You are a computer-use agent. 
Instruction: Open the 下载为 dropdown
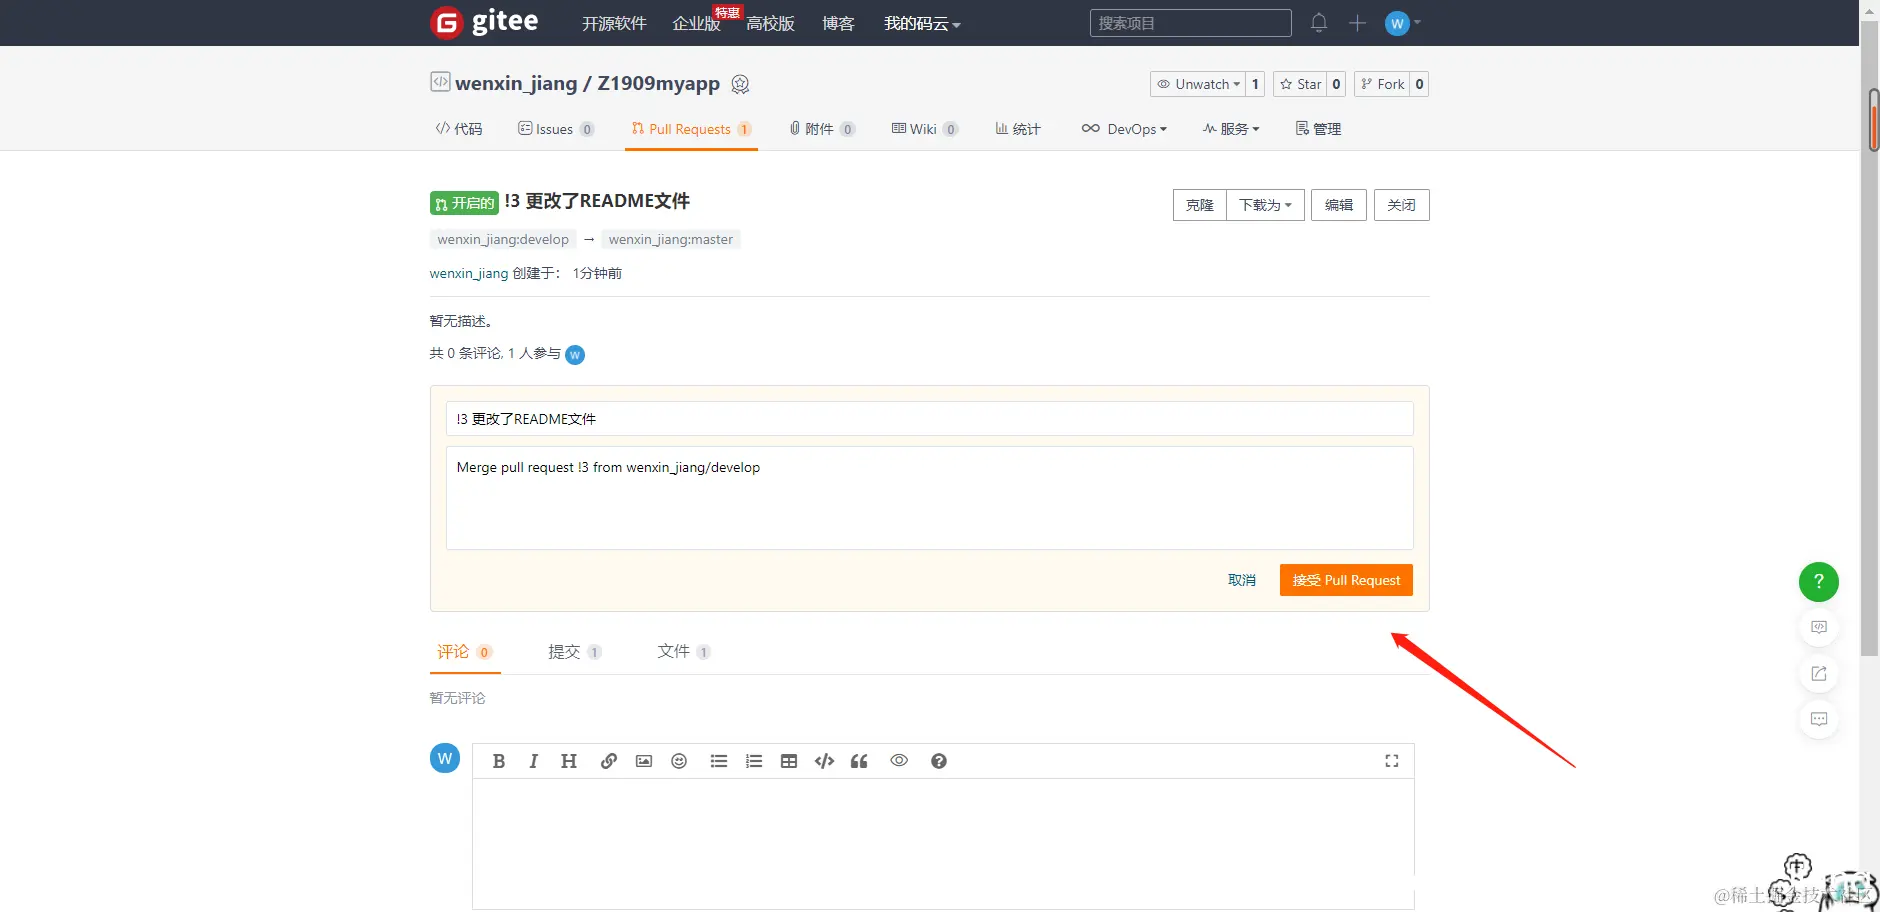pyautogui.click(x=1265, y=205)
